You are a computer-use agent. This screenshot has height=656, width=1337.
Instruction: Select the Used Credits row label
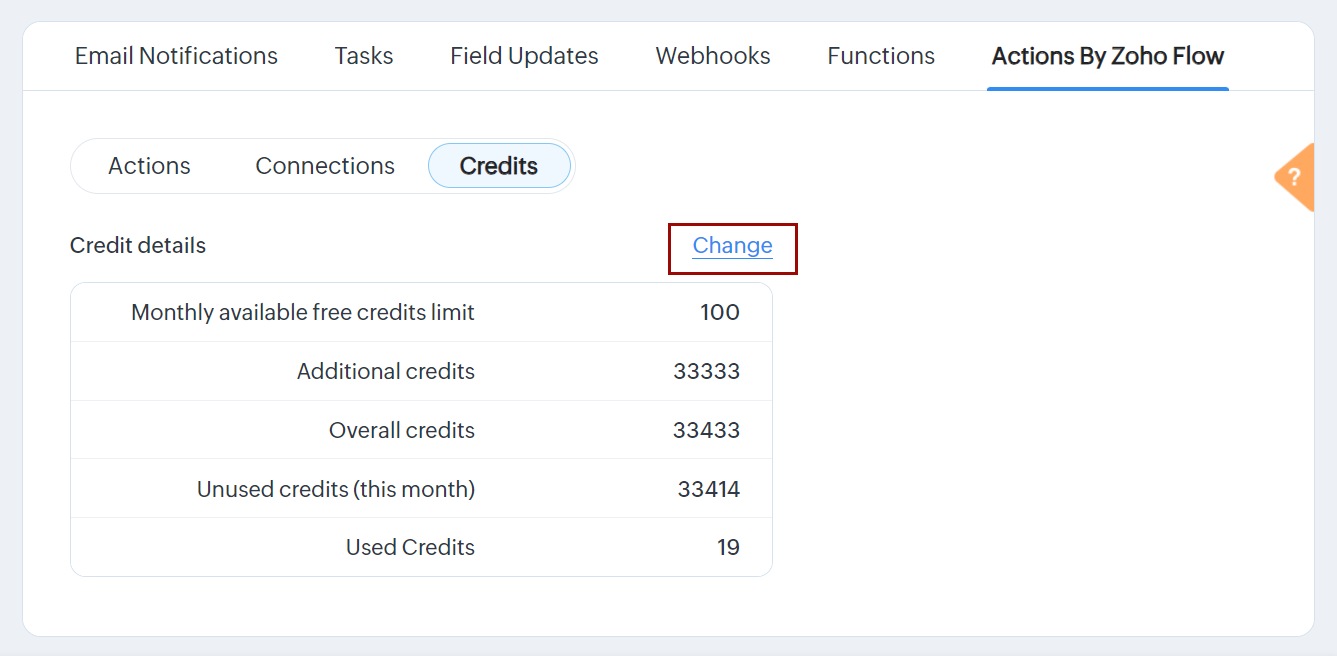pos(410,548)
